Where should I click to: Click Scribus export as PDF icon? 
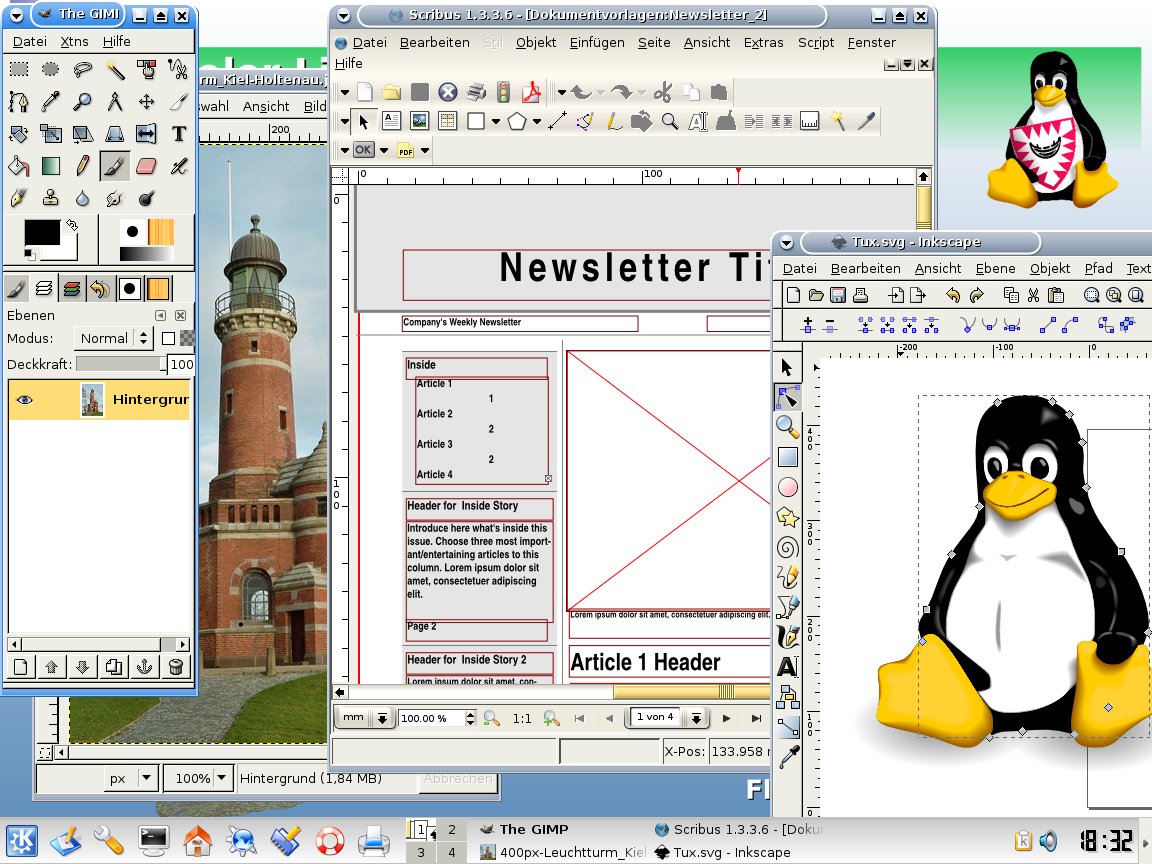pyautogui.click(x=531, y=93)
